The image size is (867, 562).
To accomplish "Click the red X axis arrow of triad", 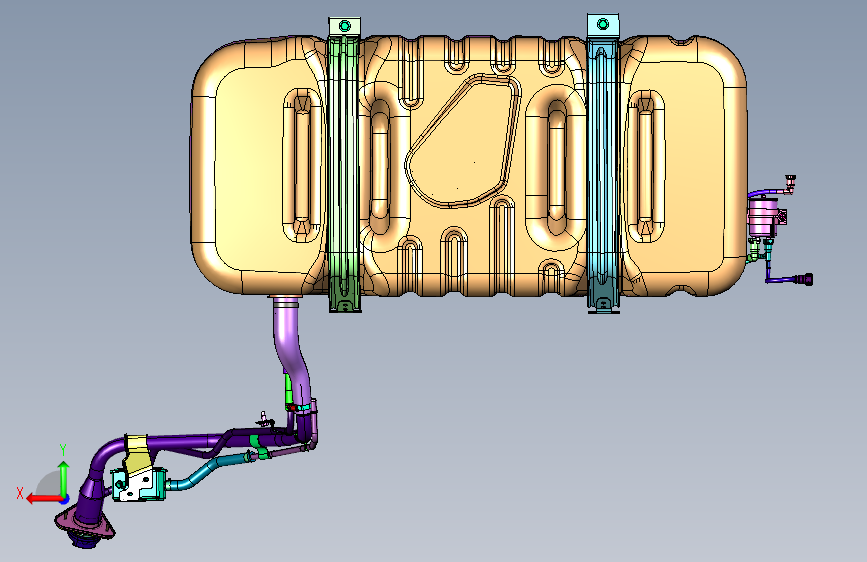I will [43, 499].
